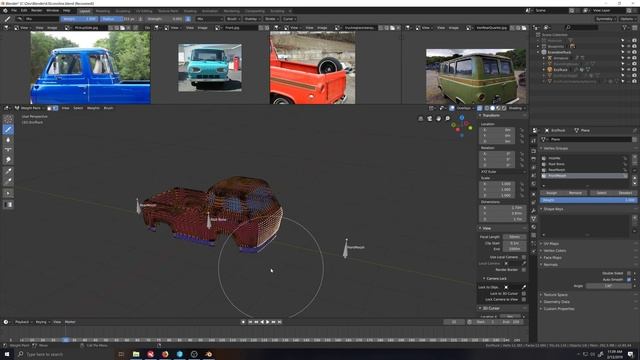Select the Sample Vertex Group tool
This screenshot has height=360, width=640.
tap(8, 181)
